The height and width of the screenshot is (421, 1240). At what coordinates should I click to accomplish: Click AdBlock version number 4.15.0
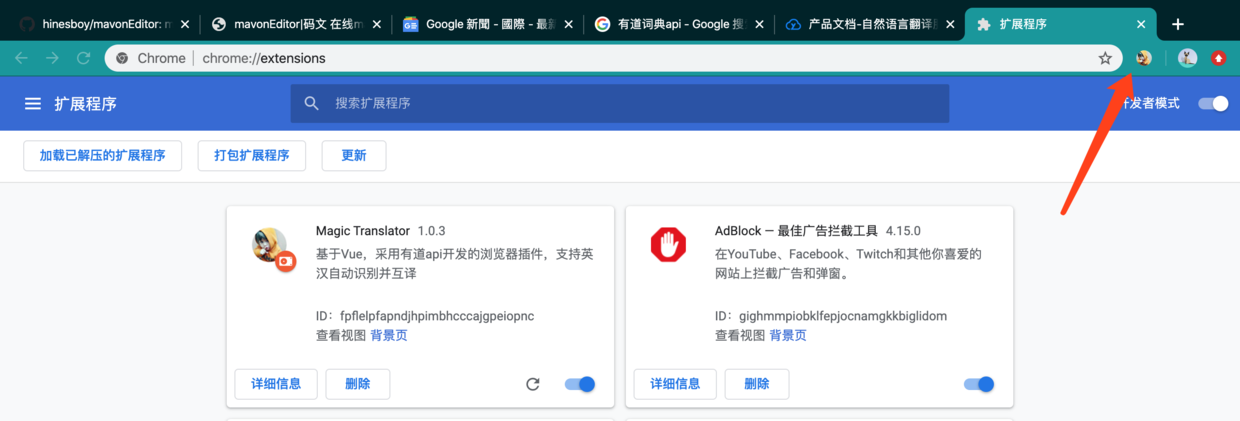[x=903, y=230]
